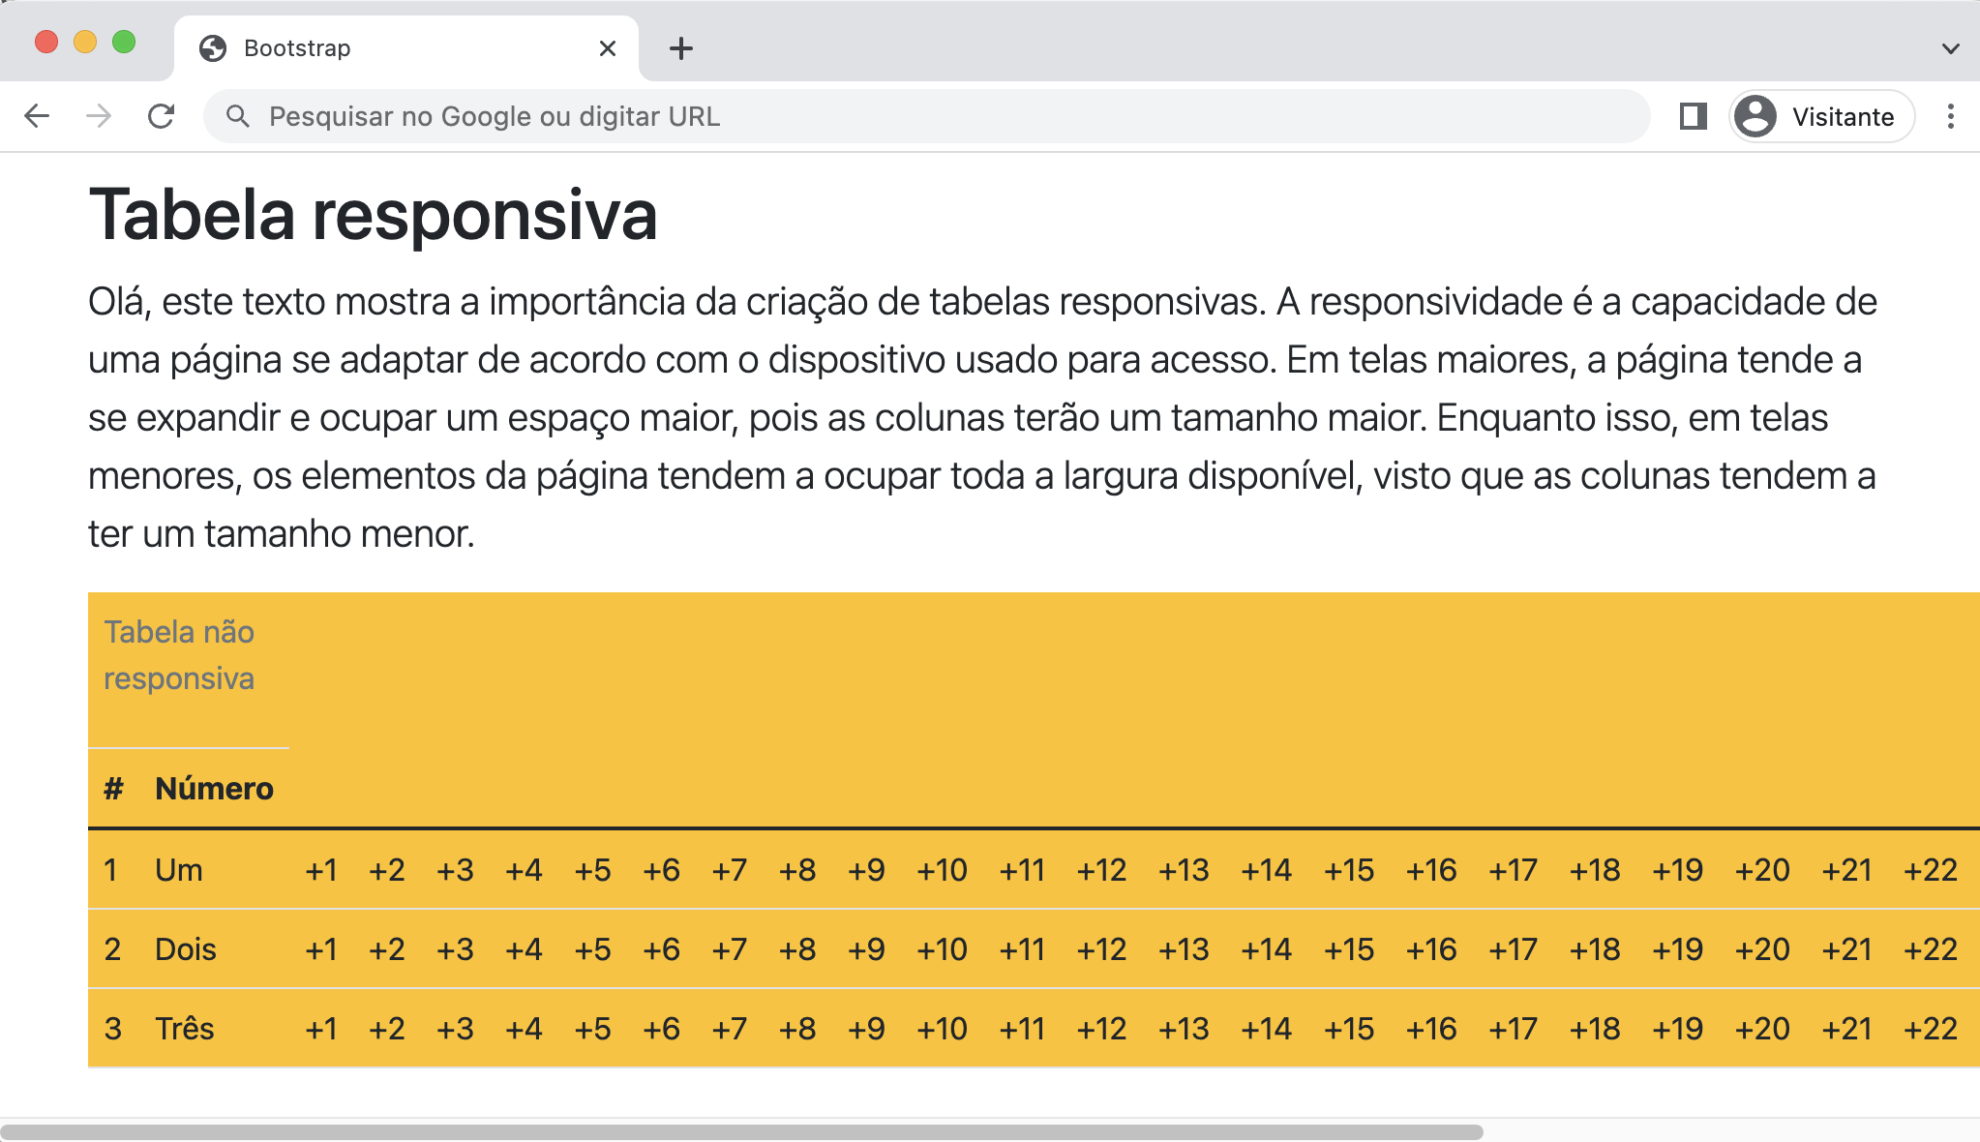Image resolution: width=1980 pixels, height=1142 pixels.
Task: Select the 'Tabela não responsiva' table header
Action: (x=178, y=654)
